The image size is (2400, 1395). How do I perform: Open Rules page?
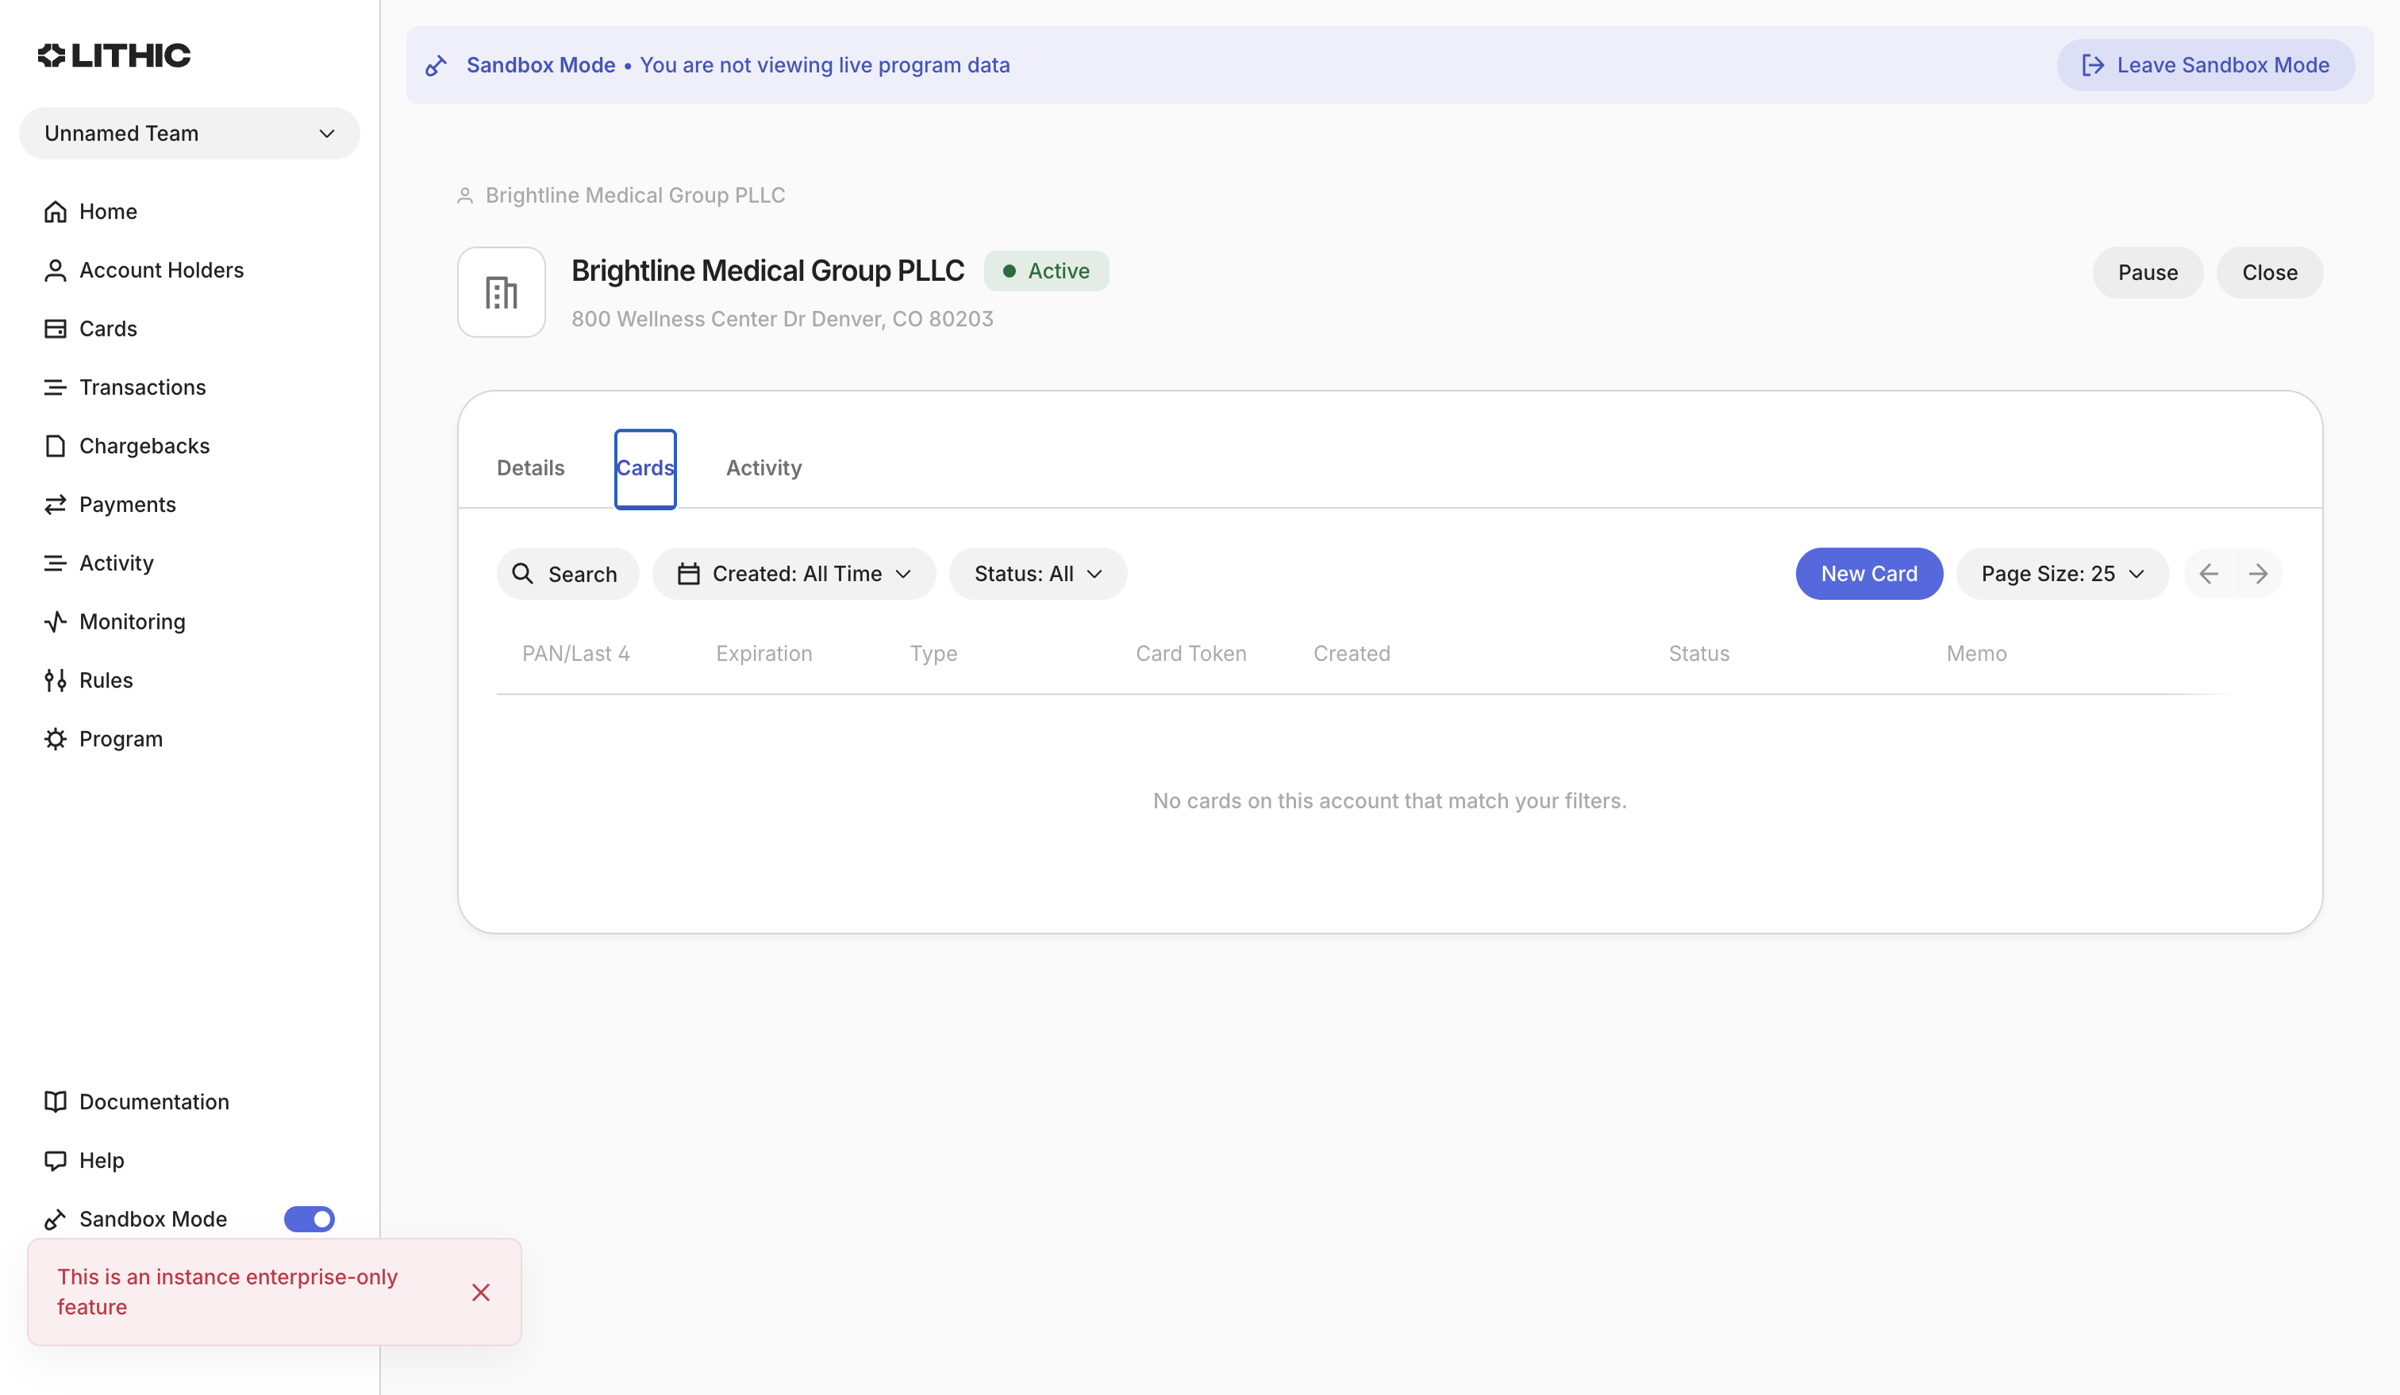click(106, 680)
